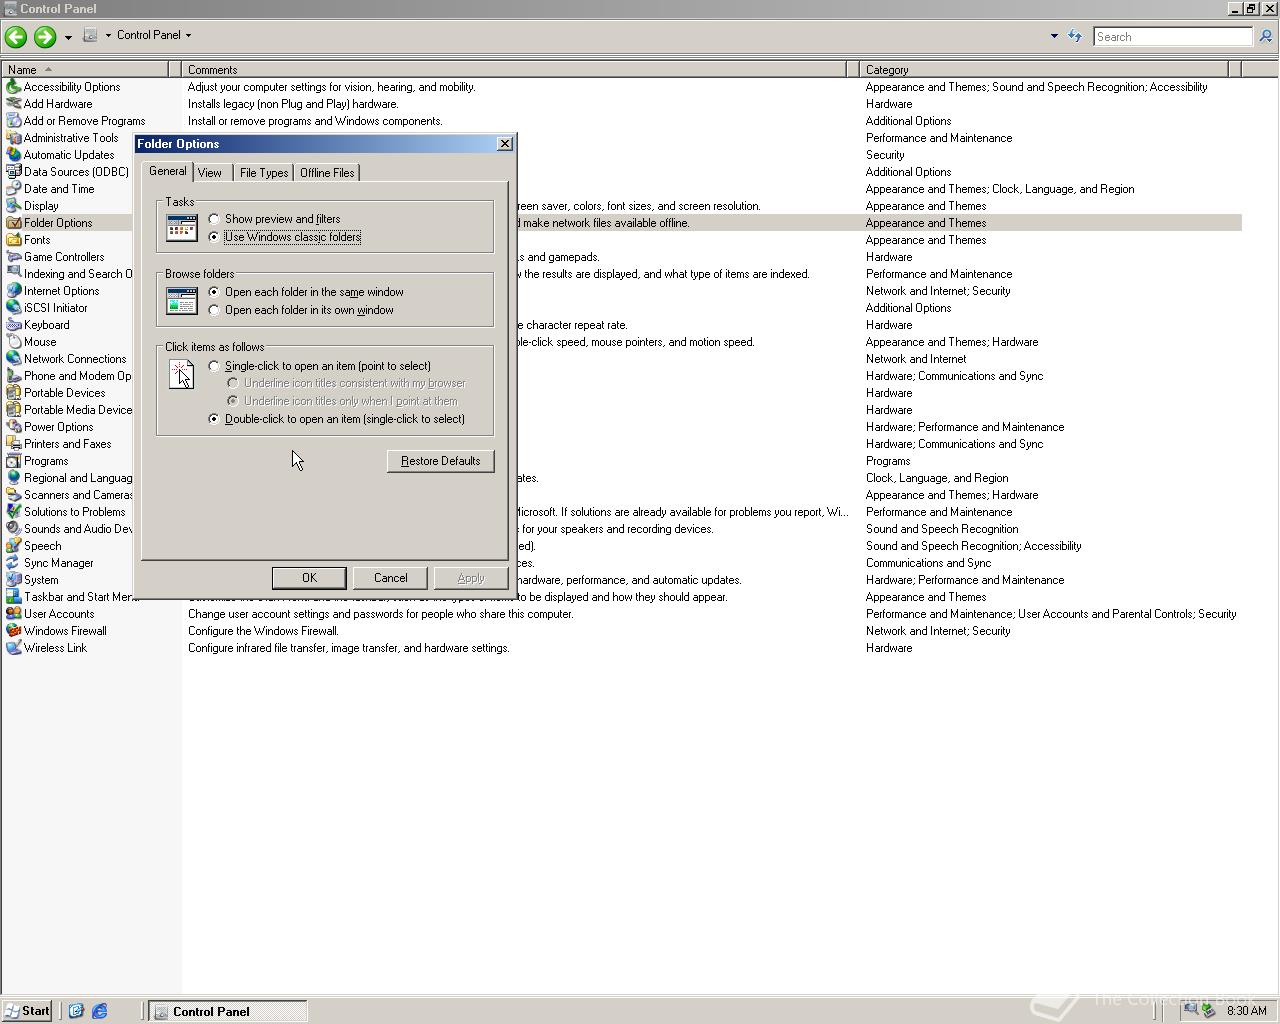This screenshot has width=1280, height=1024.
Task: Click the Game Controllers icon
Action: click(13, 257)
